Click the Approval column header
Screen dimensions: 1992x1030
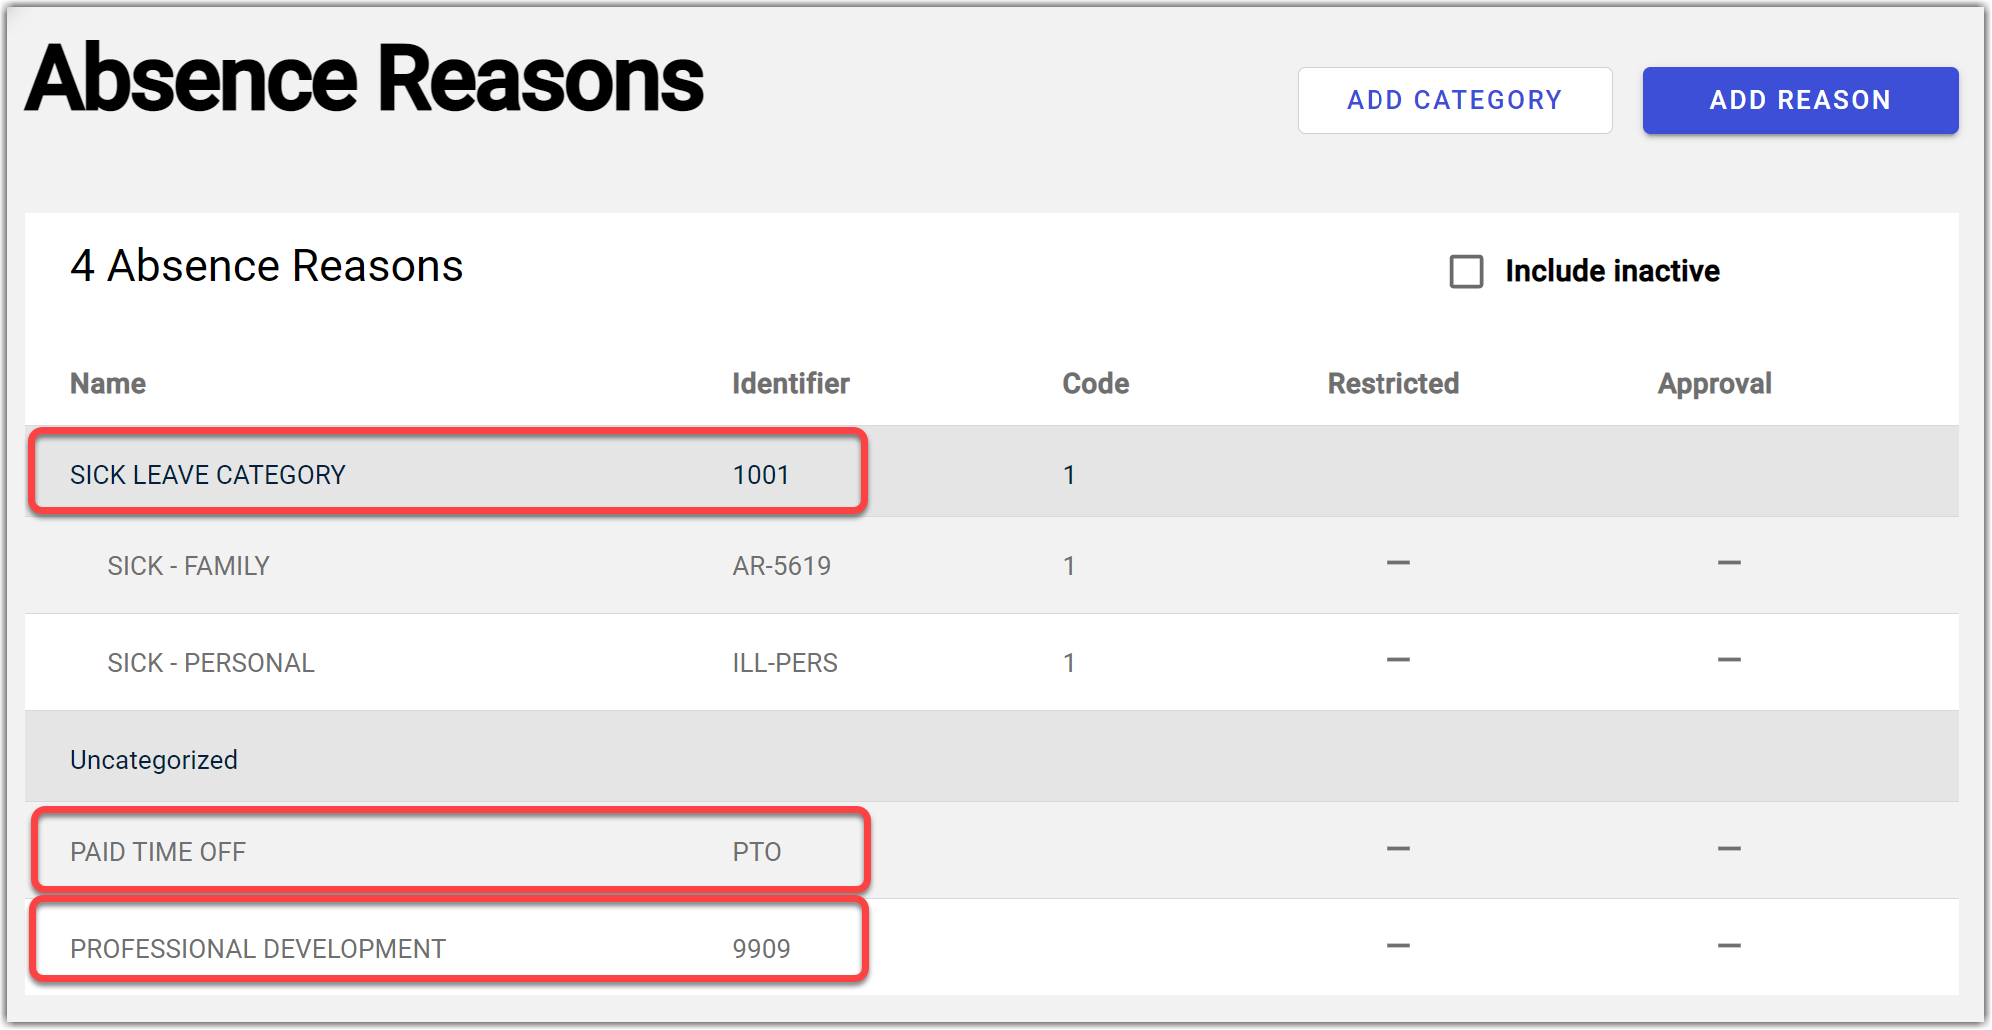(1714, 384)
